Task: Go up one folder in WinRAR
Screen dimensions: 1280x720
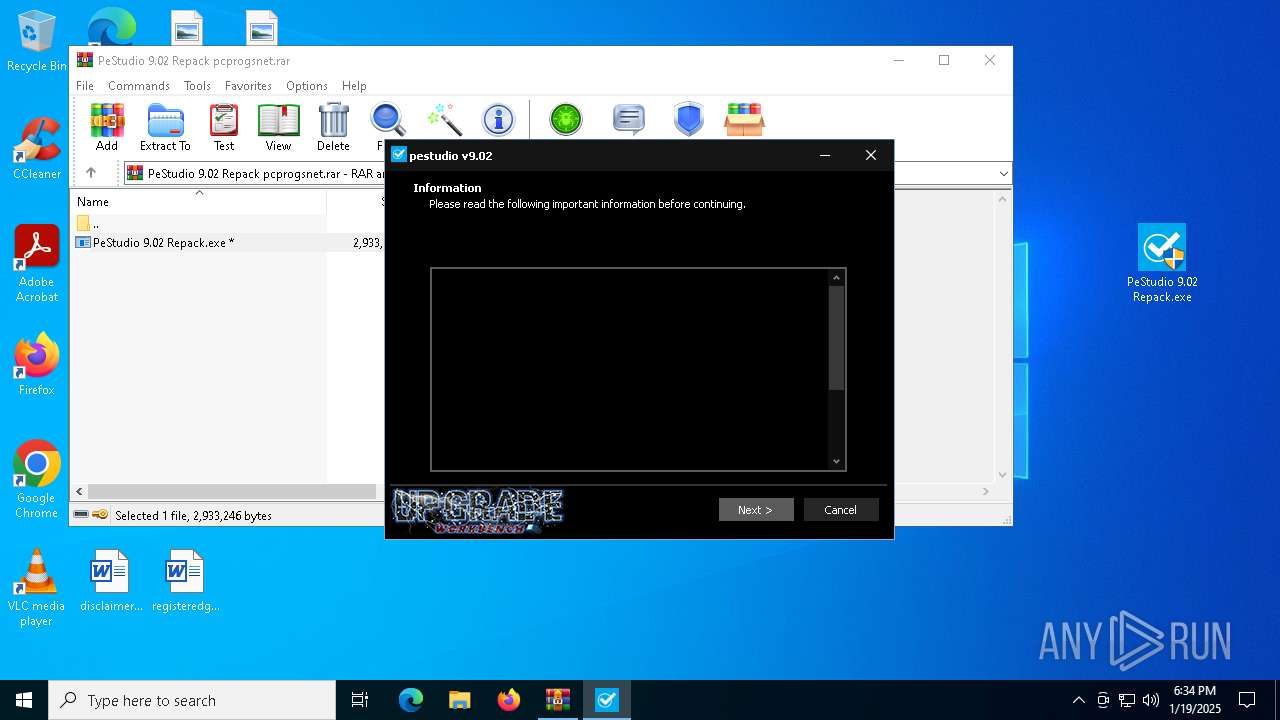Action: point(91,173)
